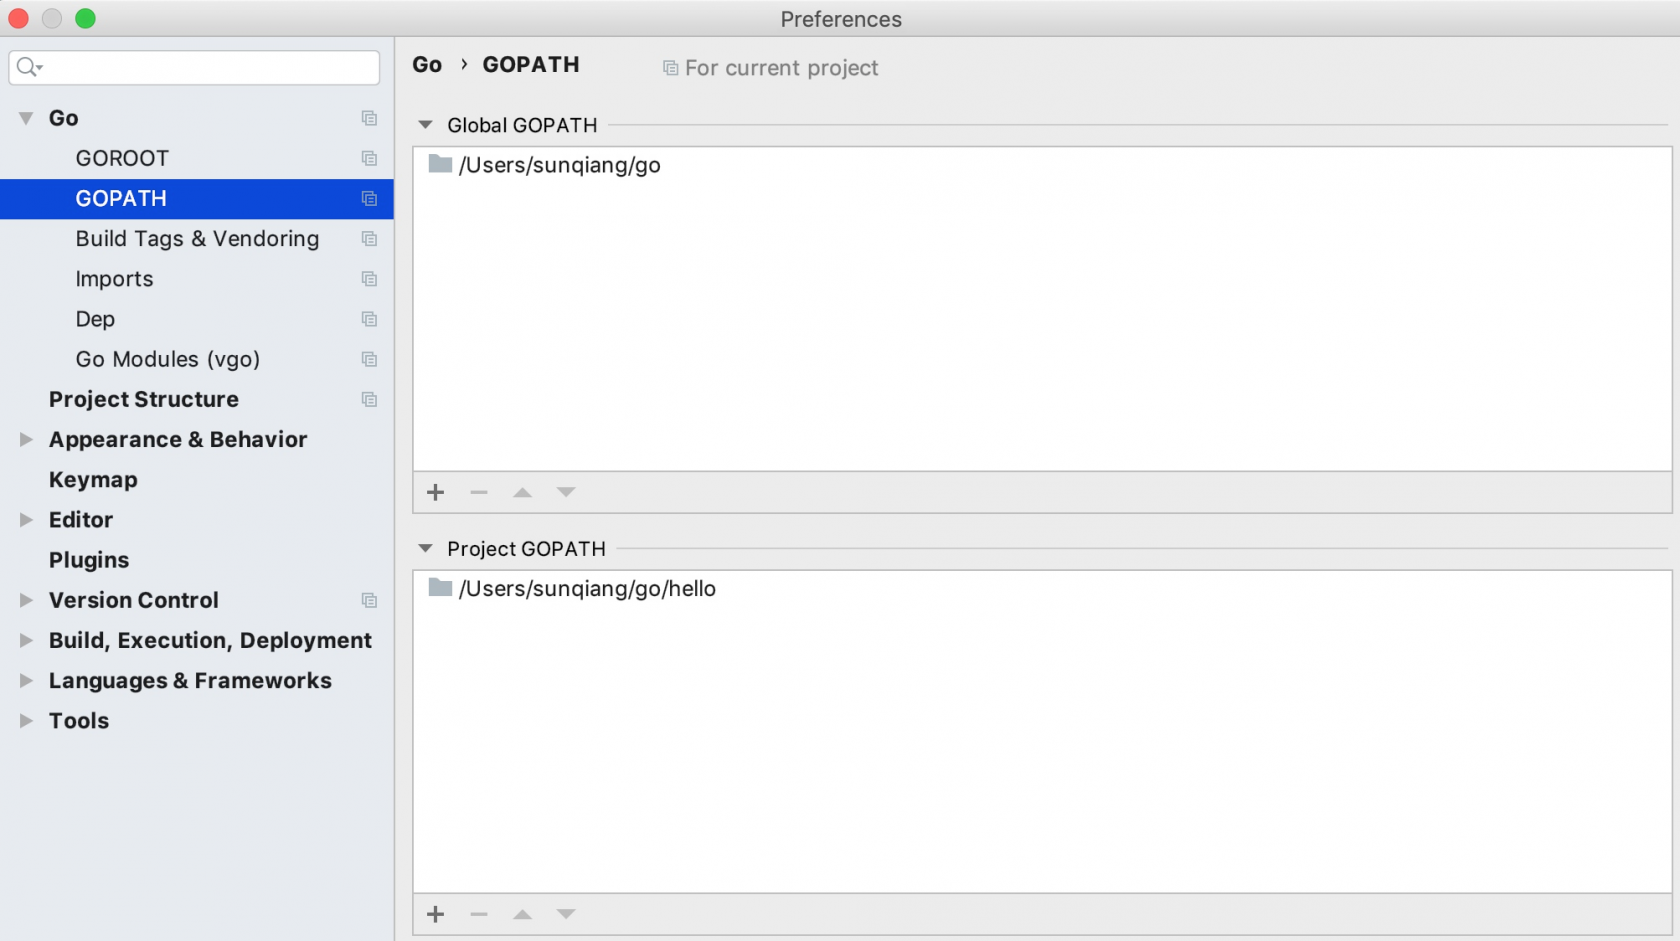1680x941 pixels.
Task: Focus the preferences search field
Action: tap(194, 67)
